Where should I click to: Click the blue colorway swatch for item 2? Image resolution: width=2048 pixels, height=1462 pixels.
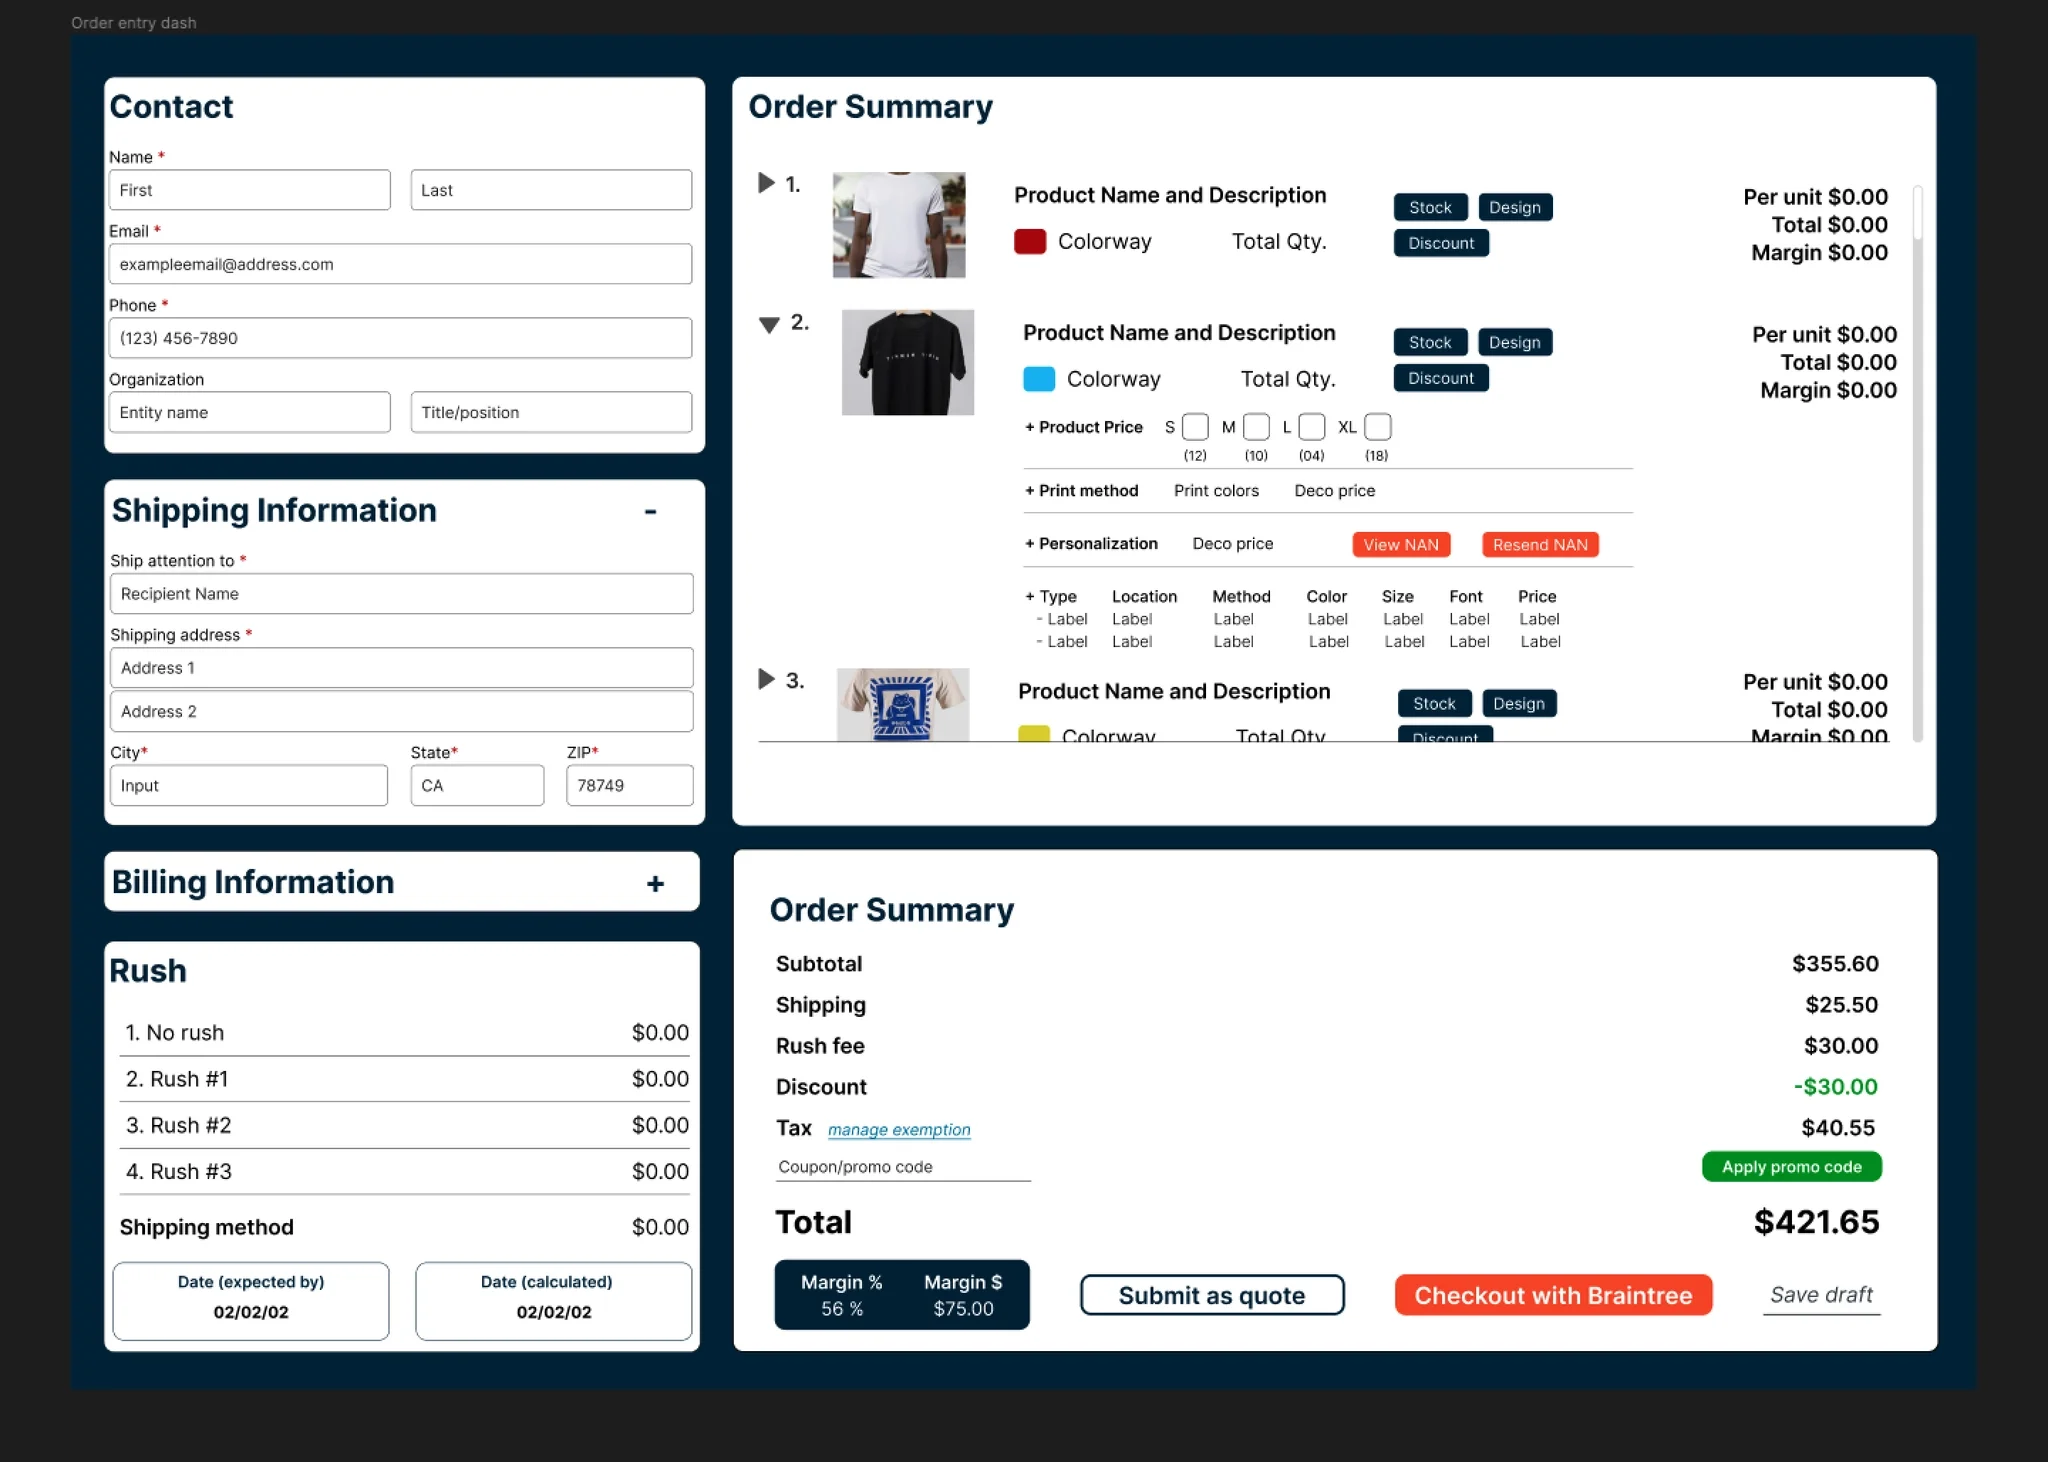pyautogui.click(x=1039, y=379)
